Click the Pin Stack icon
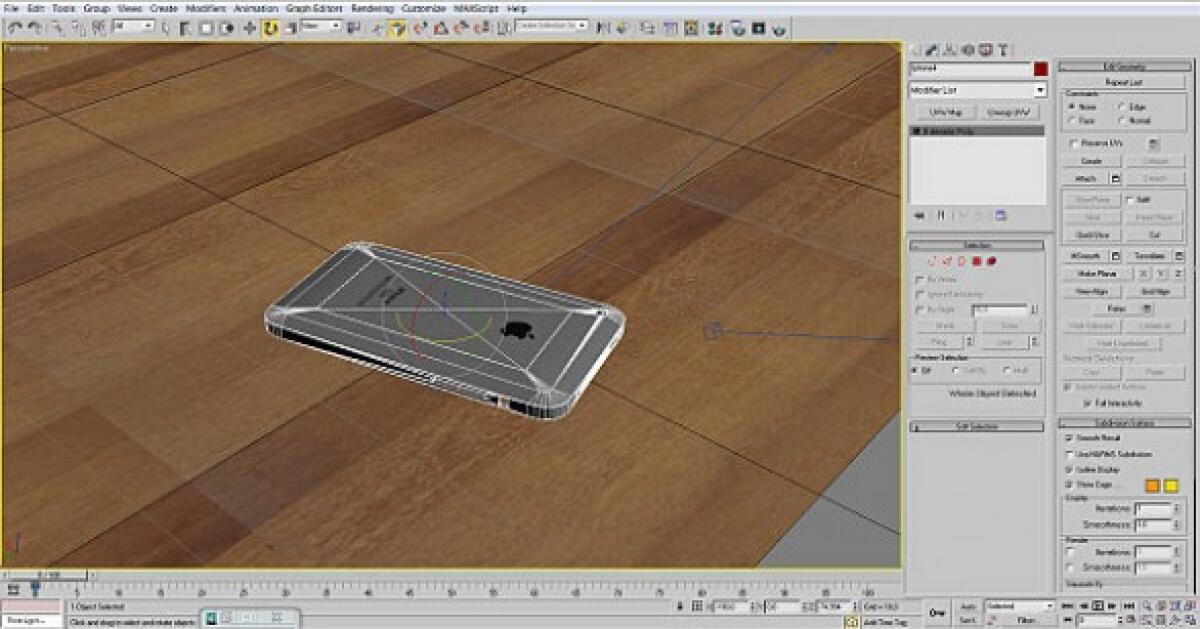 coord(918,215)
